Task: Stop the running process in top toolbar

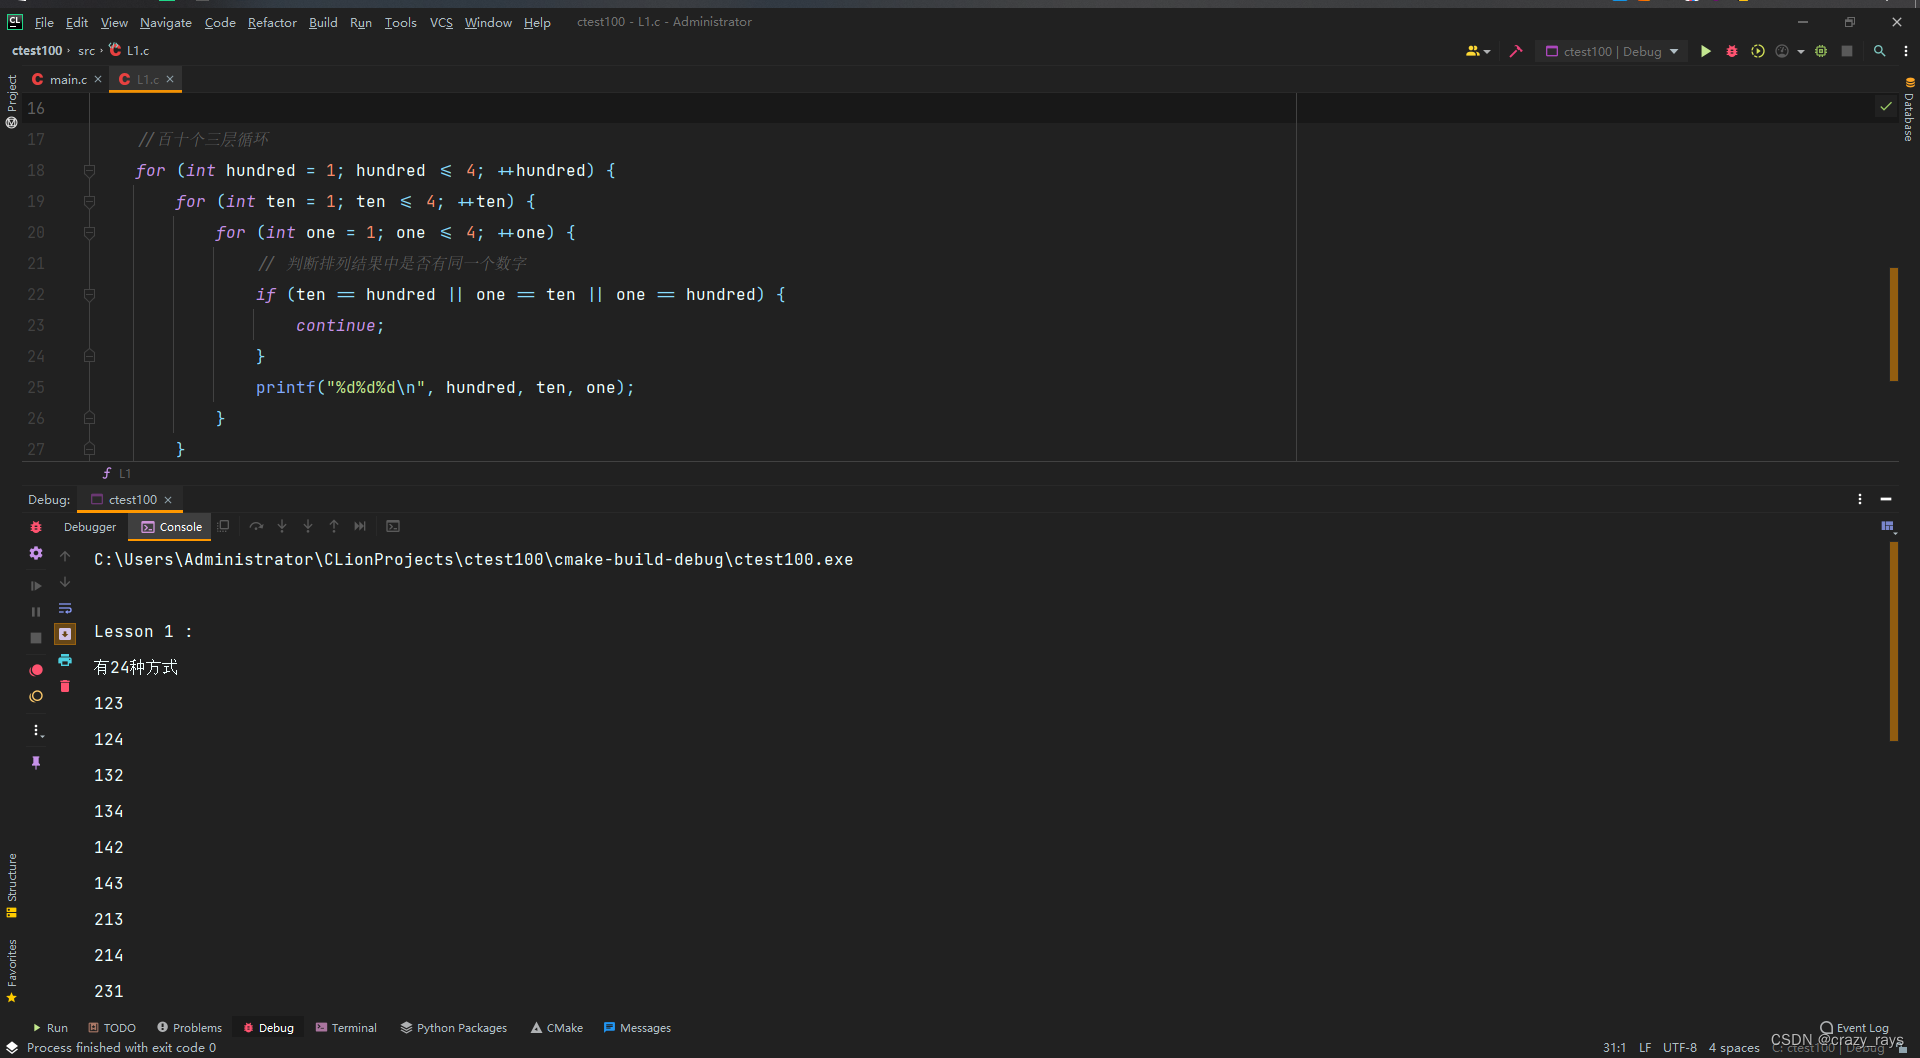Action: (1847, 51)
